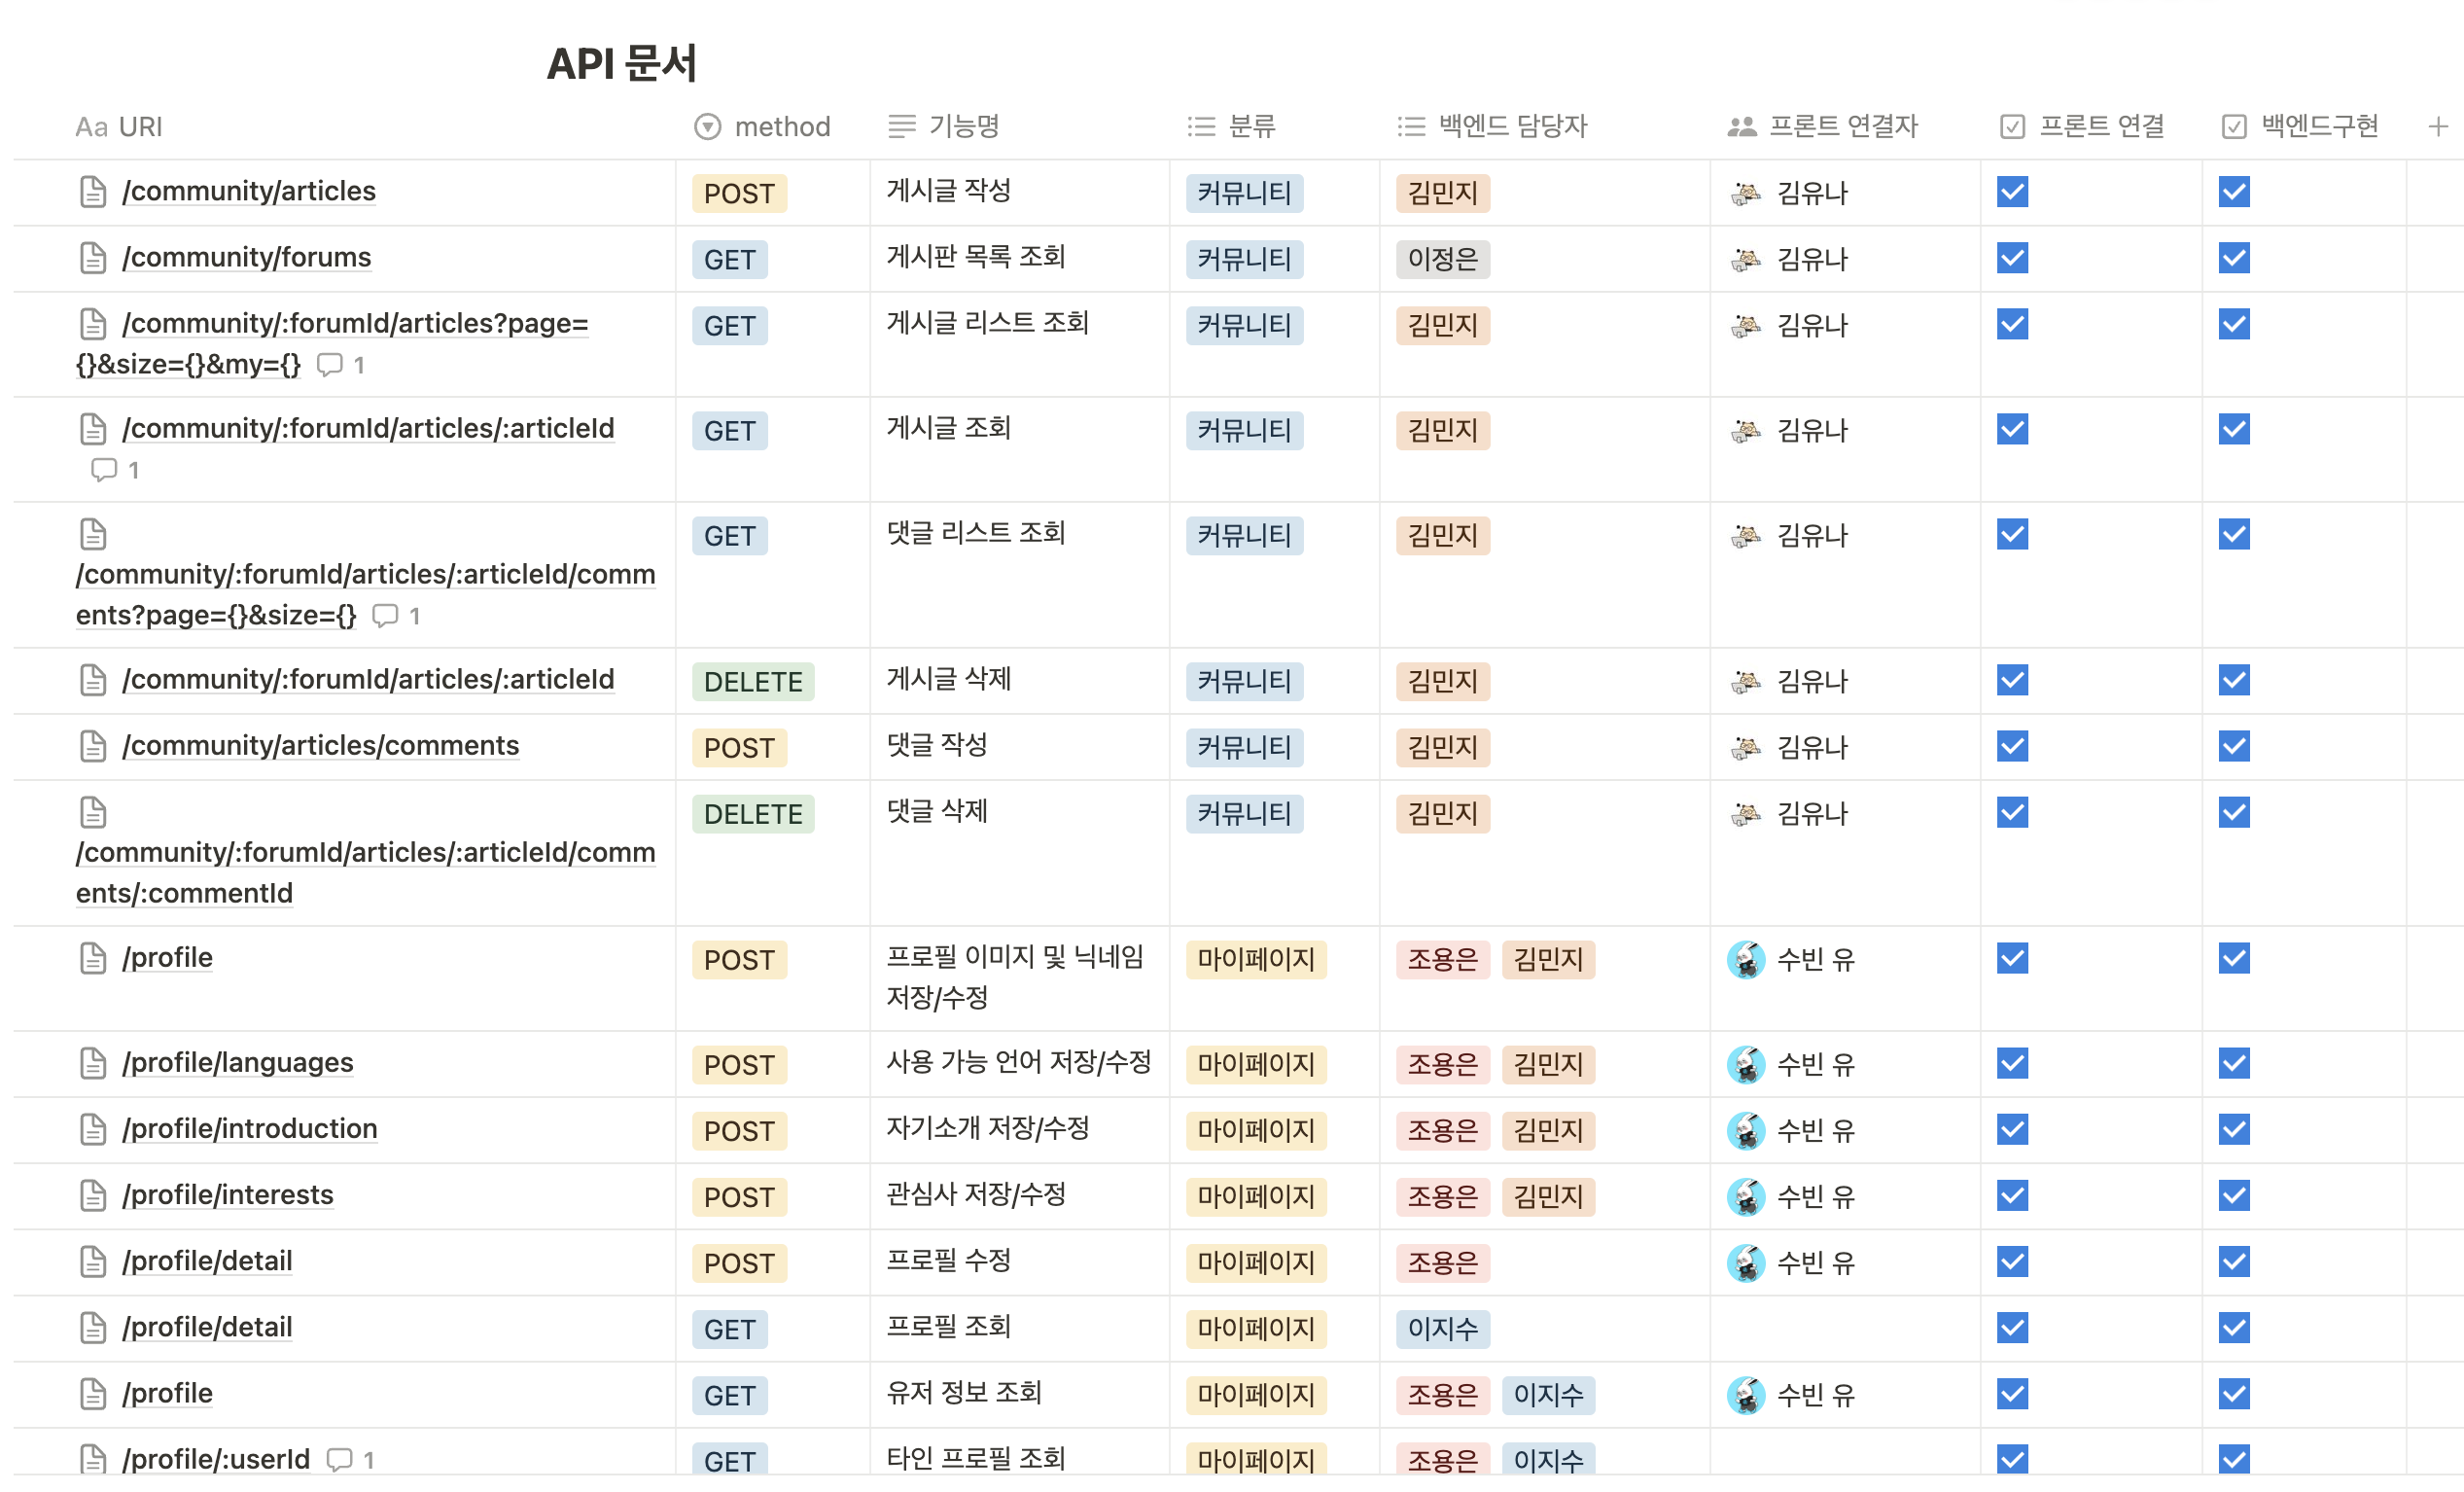Uncheck 프론트 연결 for /community/articles row
Viewport: 2464px width, 1492px height.
[x=2012, y=192]
